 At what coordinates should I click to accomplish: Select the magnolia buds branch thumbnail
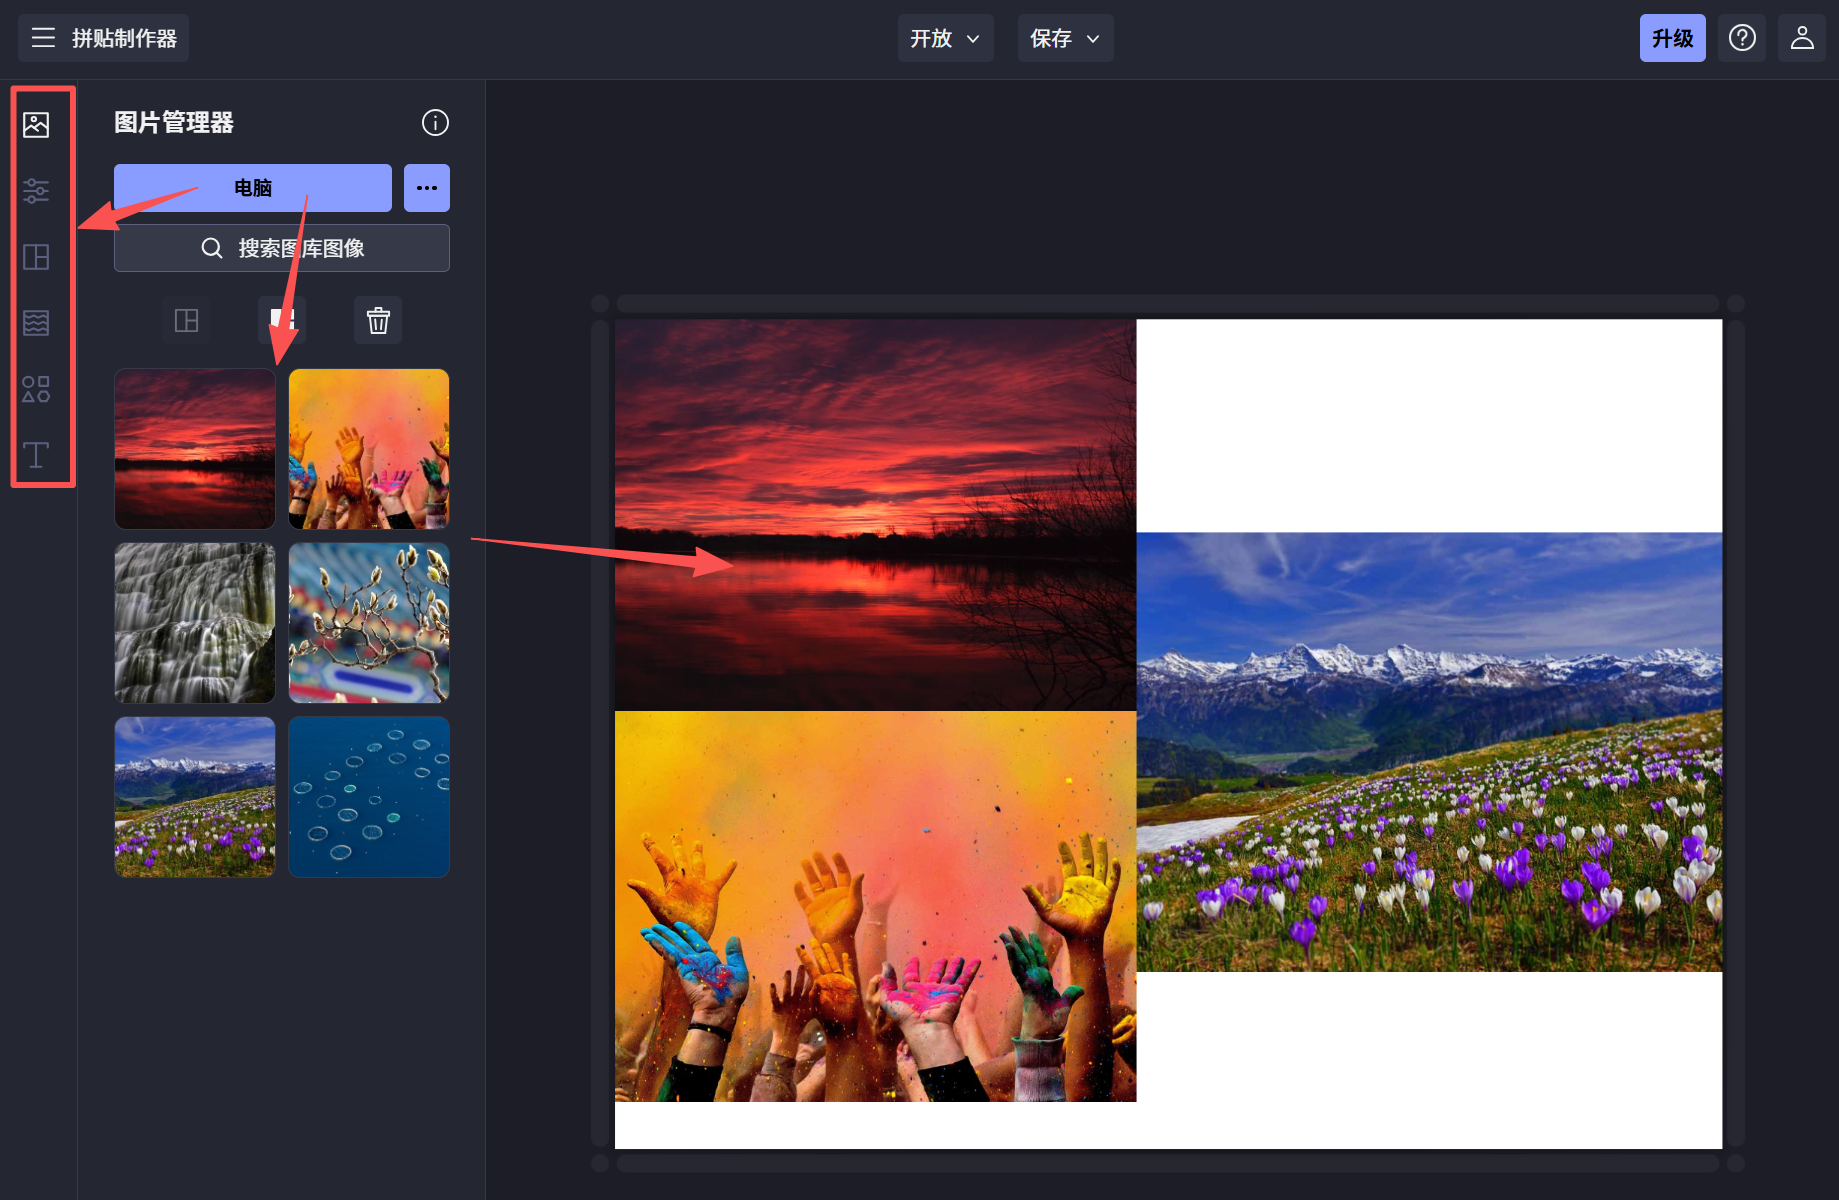(369, 623)
